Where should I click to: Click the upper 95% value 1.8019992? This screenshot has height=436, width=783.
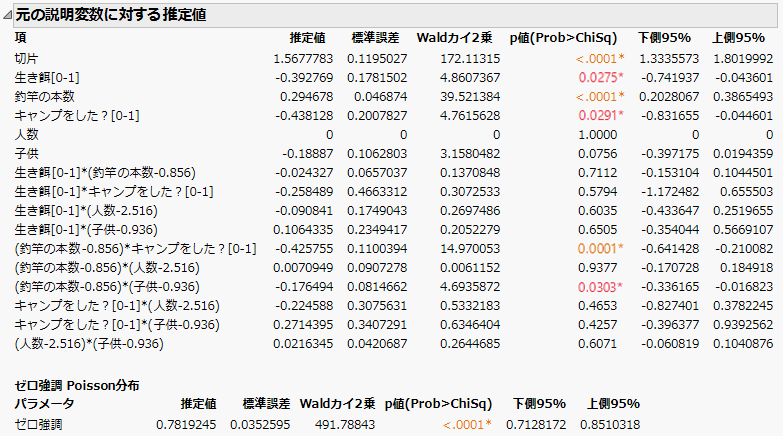click(x=743, y=58)
